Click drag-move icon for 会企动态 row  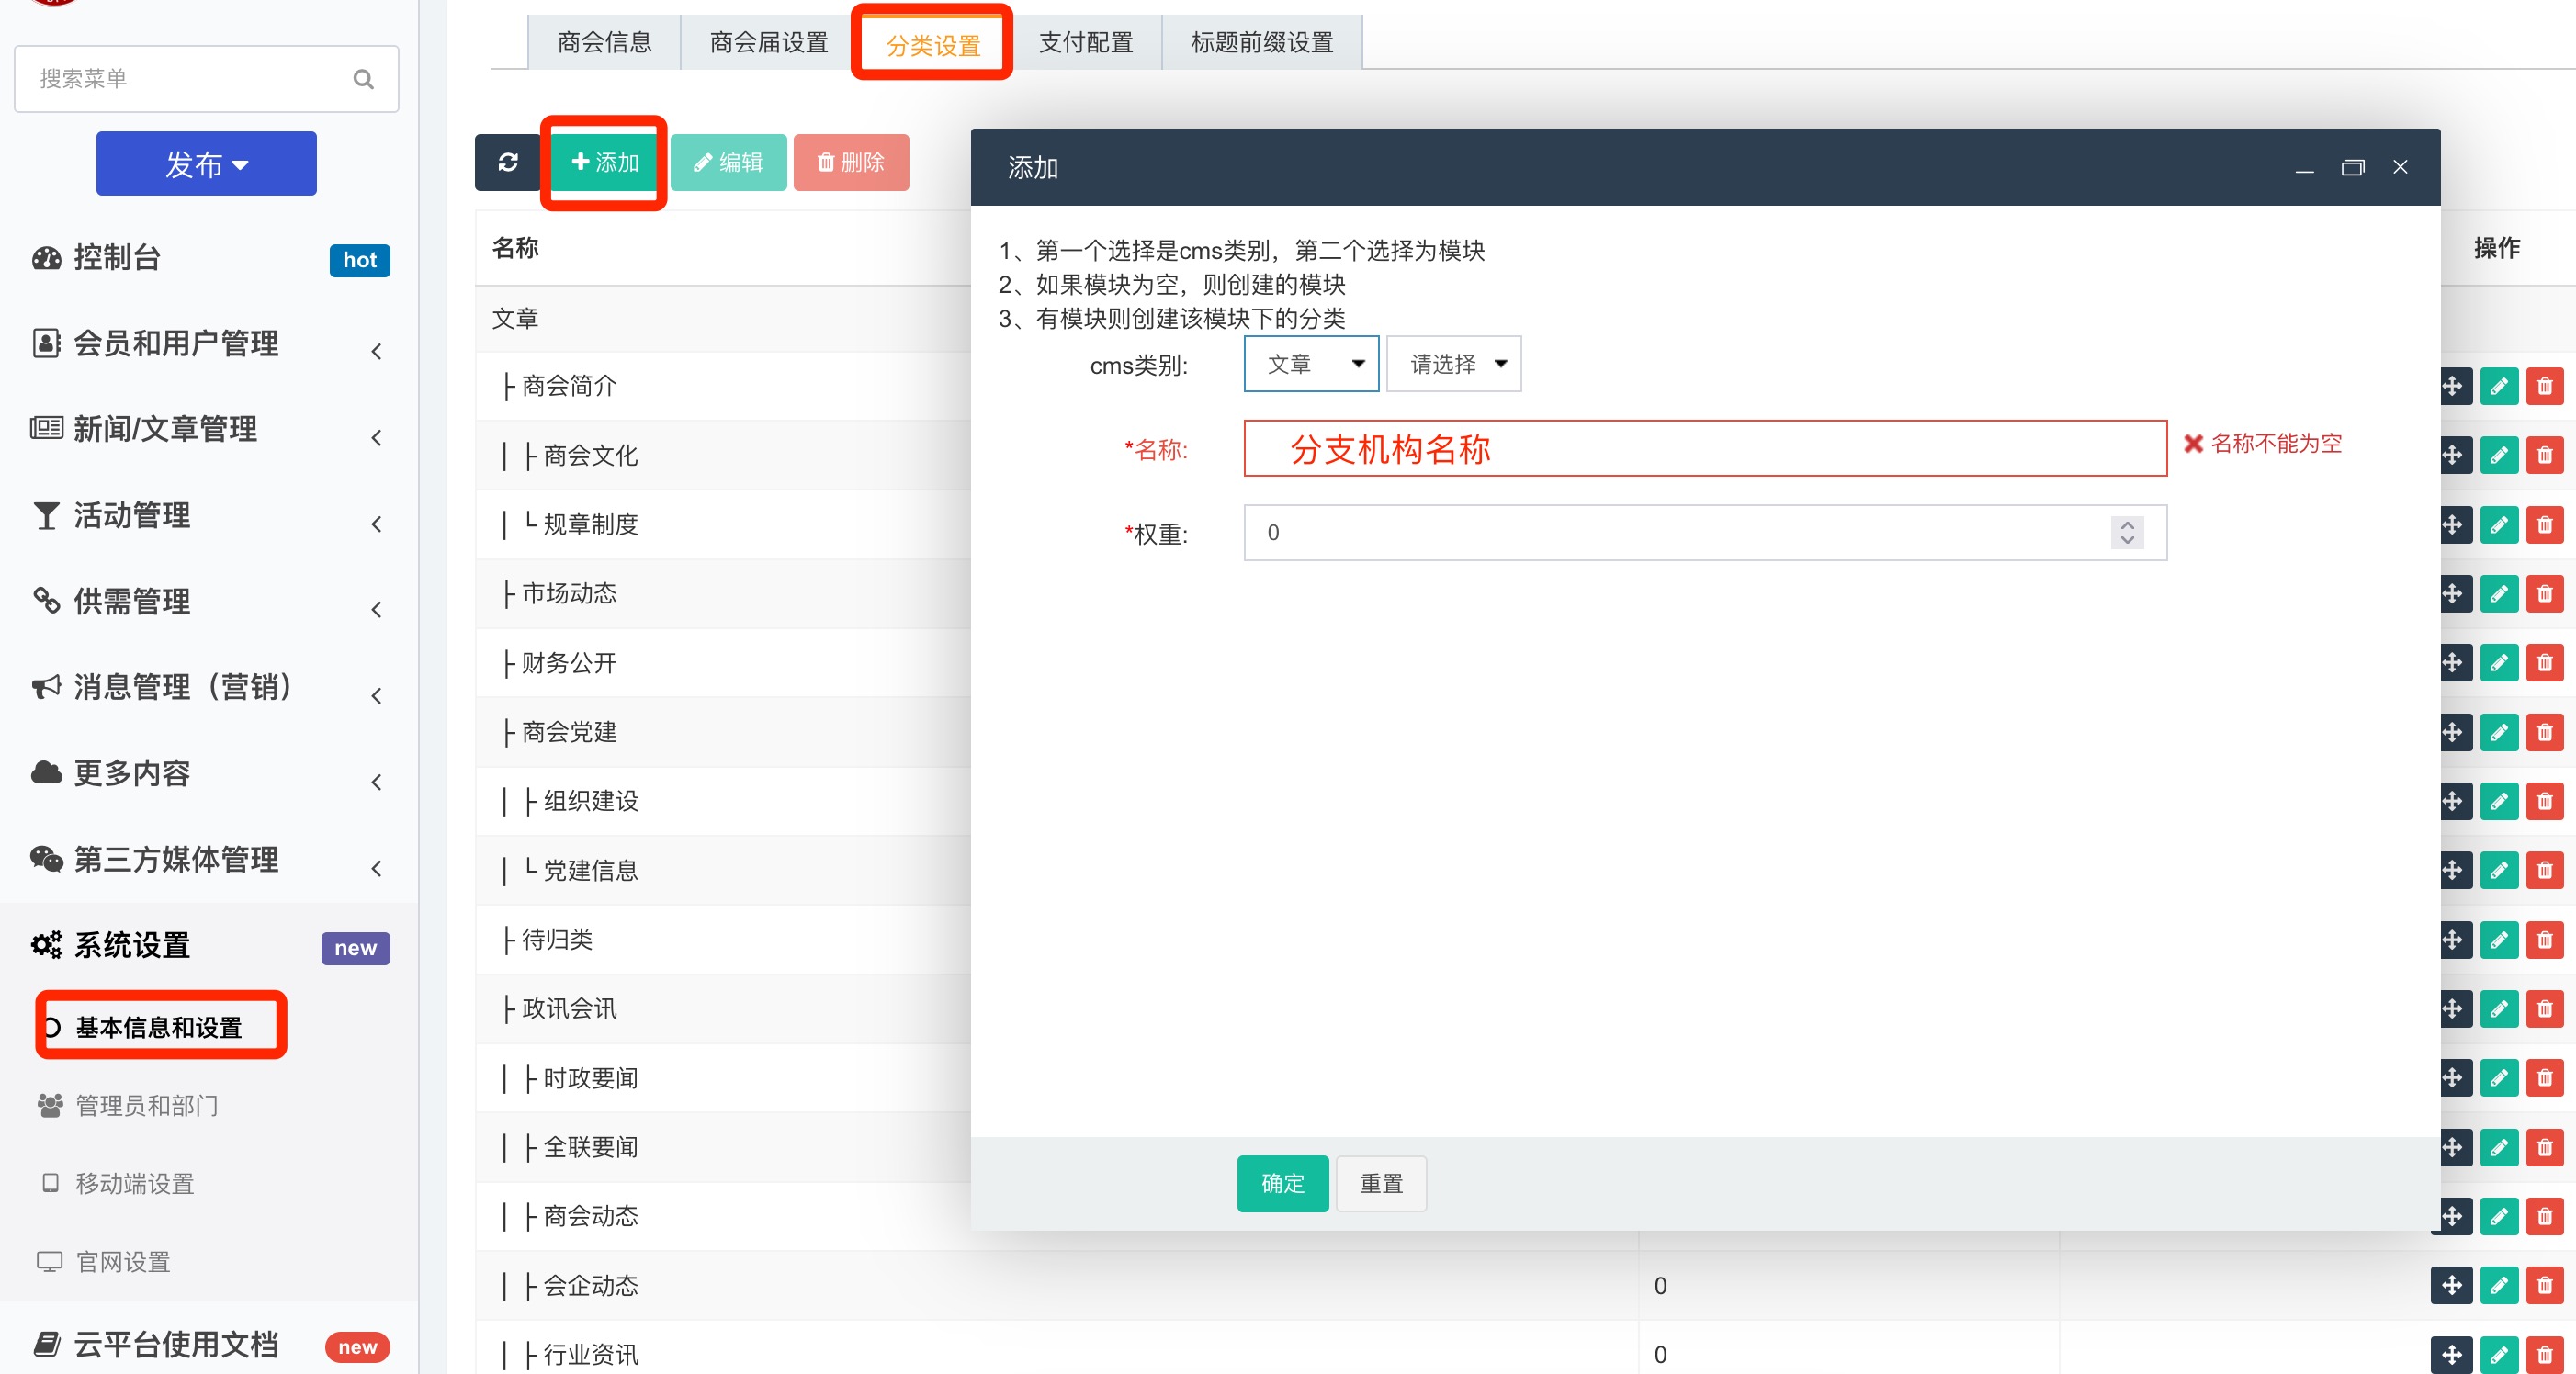click(2451, 1285)
